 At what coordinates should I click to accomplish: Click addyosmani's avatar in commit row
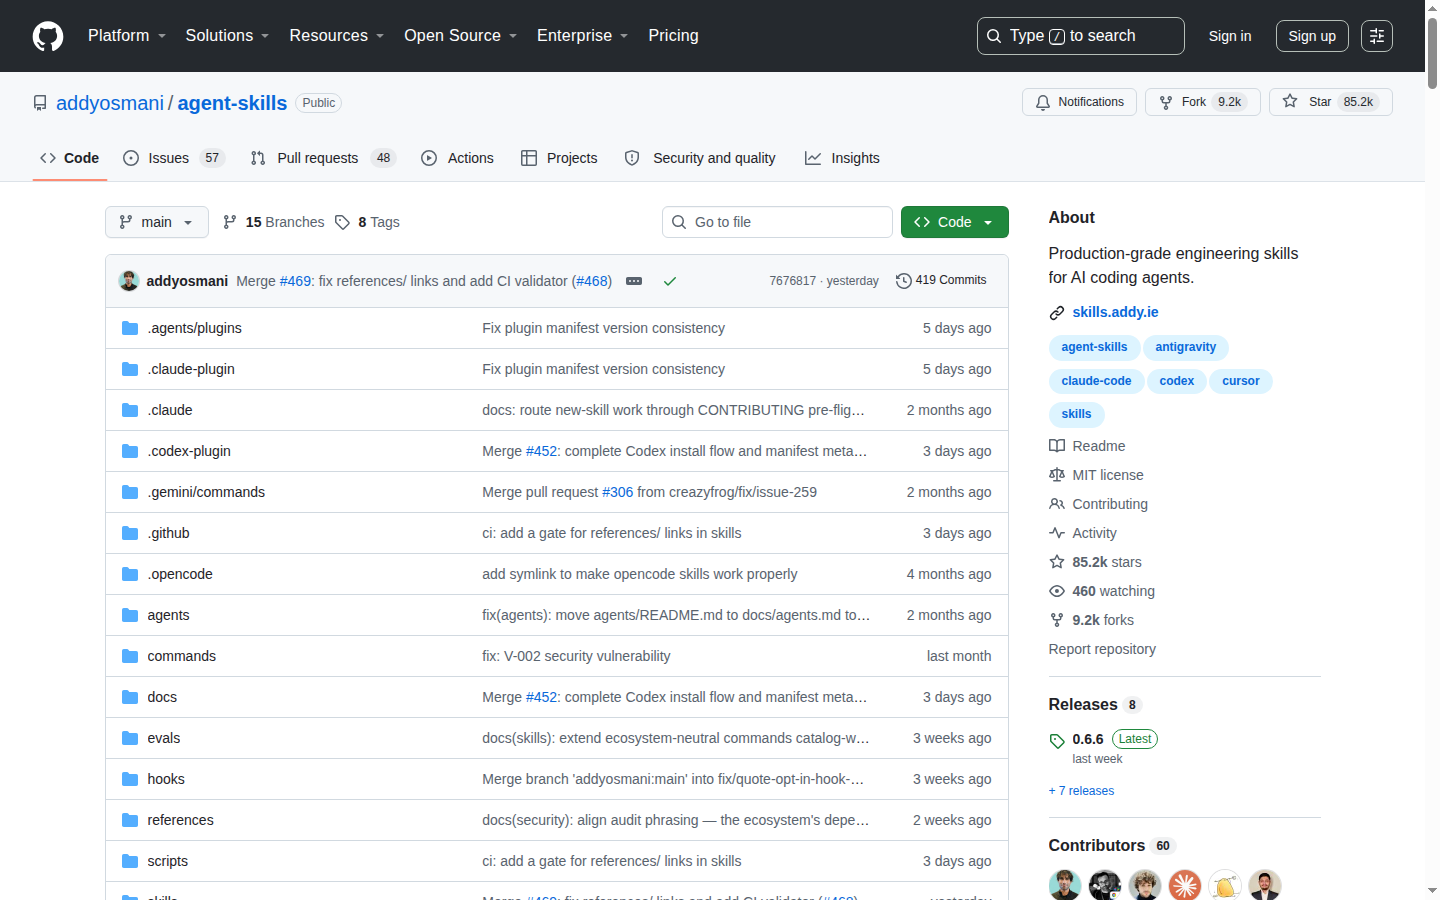(129, 281)
